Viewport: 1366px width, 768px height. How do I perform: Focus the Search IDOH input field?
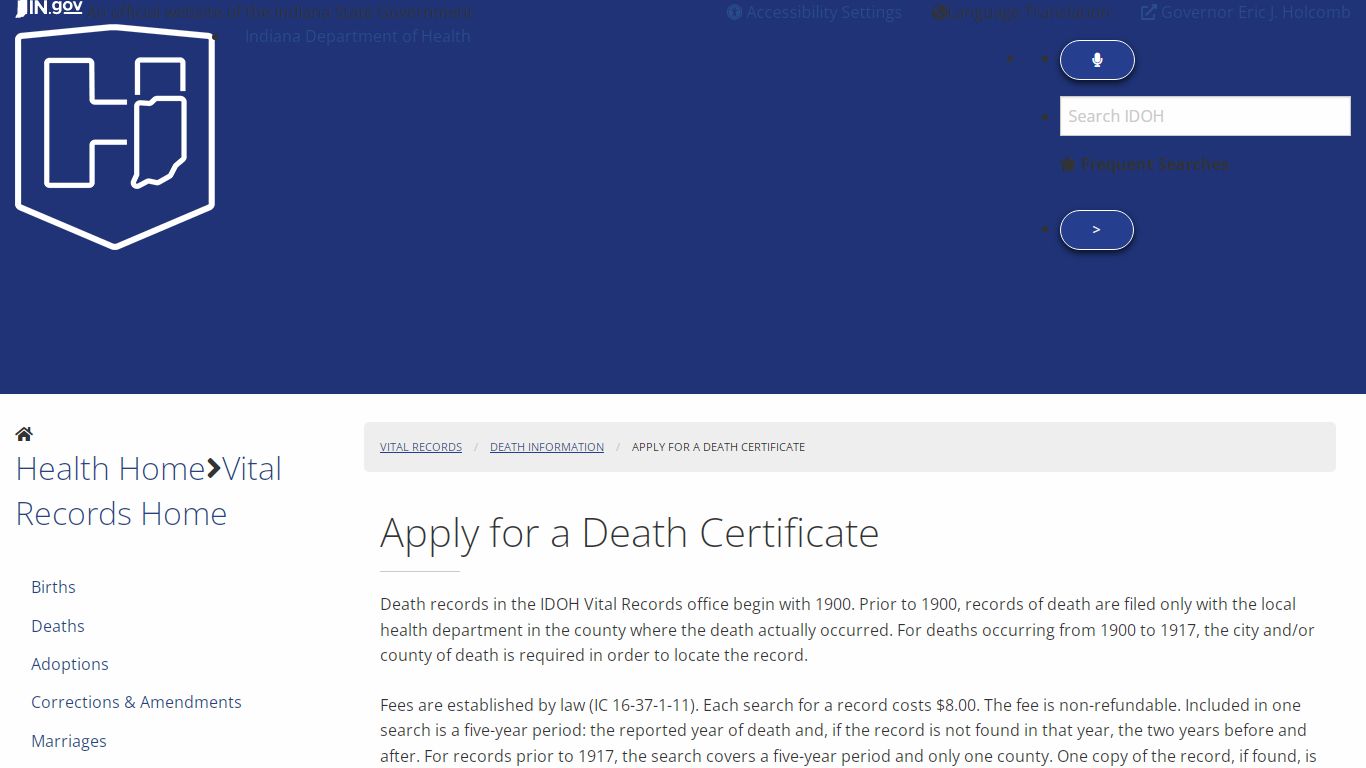pyautogui.click(x=1205, y=116)
